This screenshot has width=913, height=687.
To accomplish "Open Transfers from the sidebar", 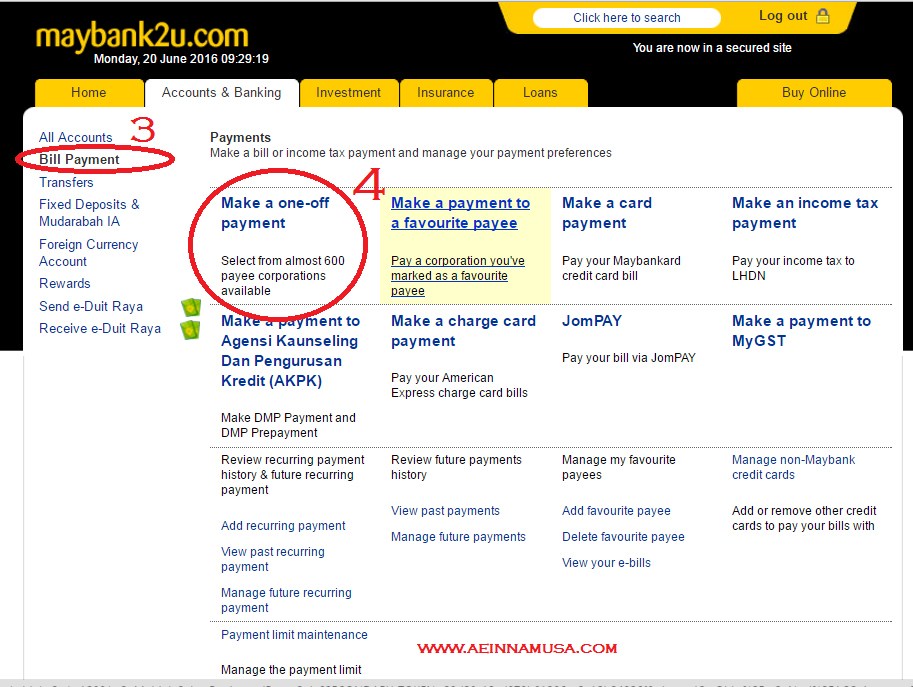I will tap(66, 182).
